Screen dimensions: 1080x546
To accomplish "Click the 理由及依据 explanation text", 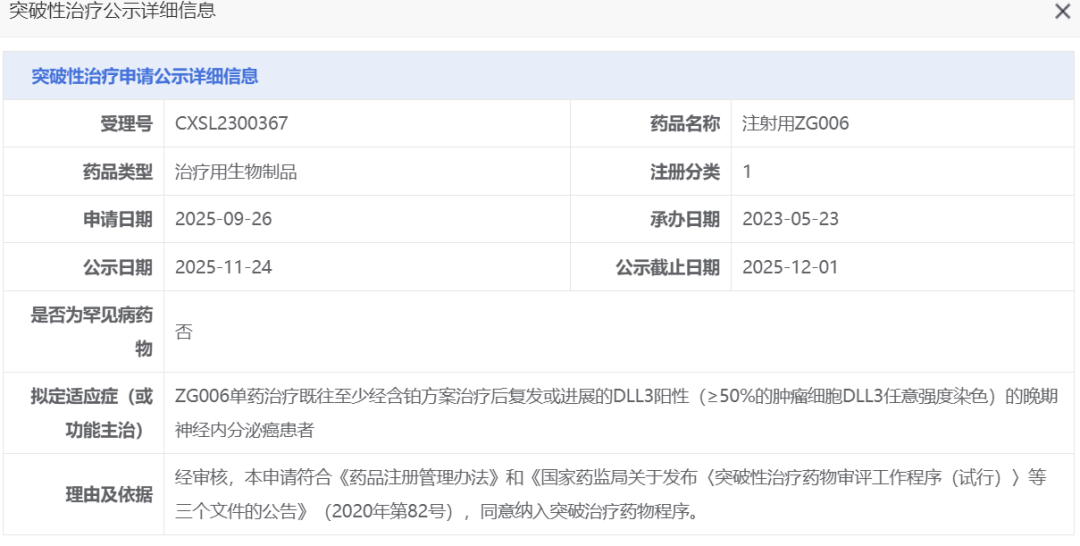I will (610, 494).
